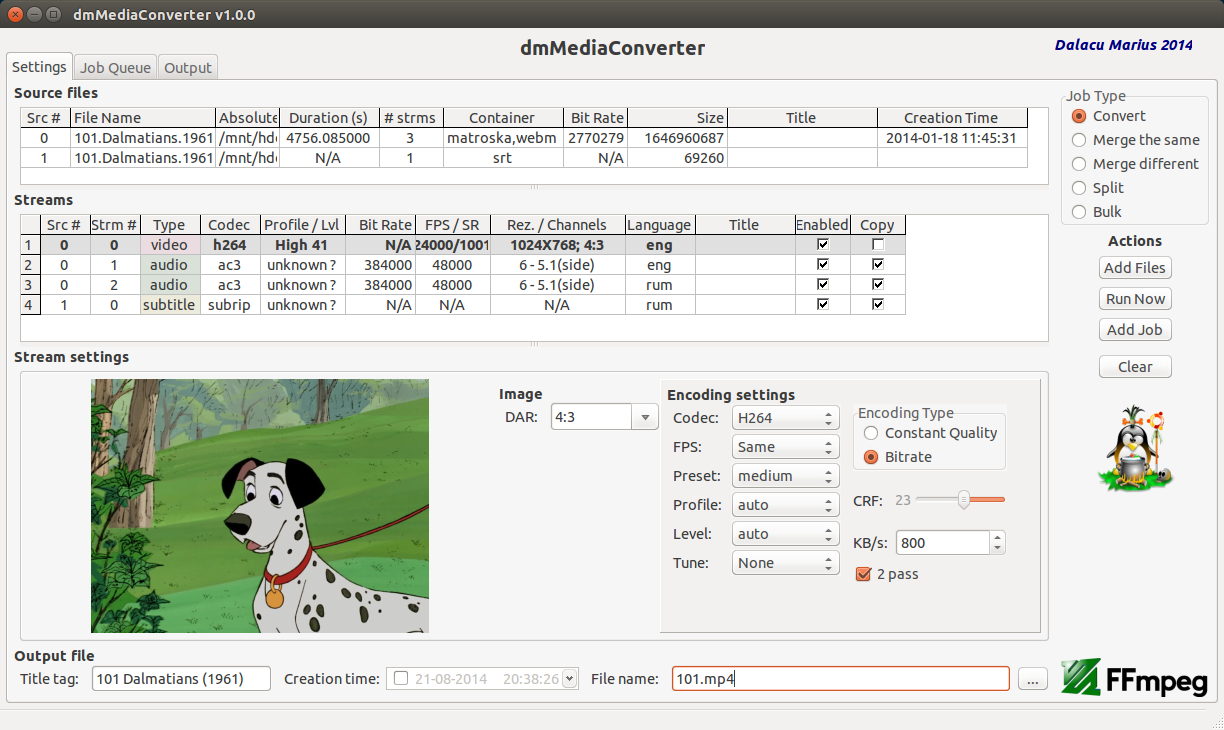Toggle Enabled for the h264 video stream
Image resolution: width=1224 pixels, height=730 pixels.
(x=823, y=245)
